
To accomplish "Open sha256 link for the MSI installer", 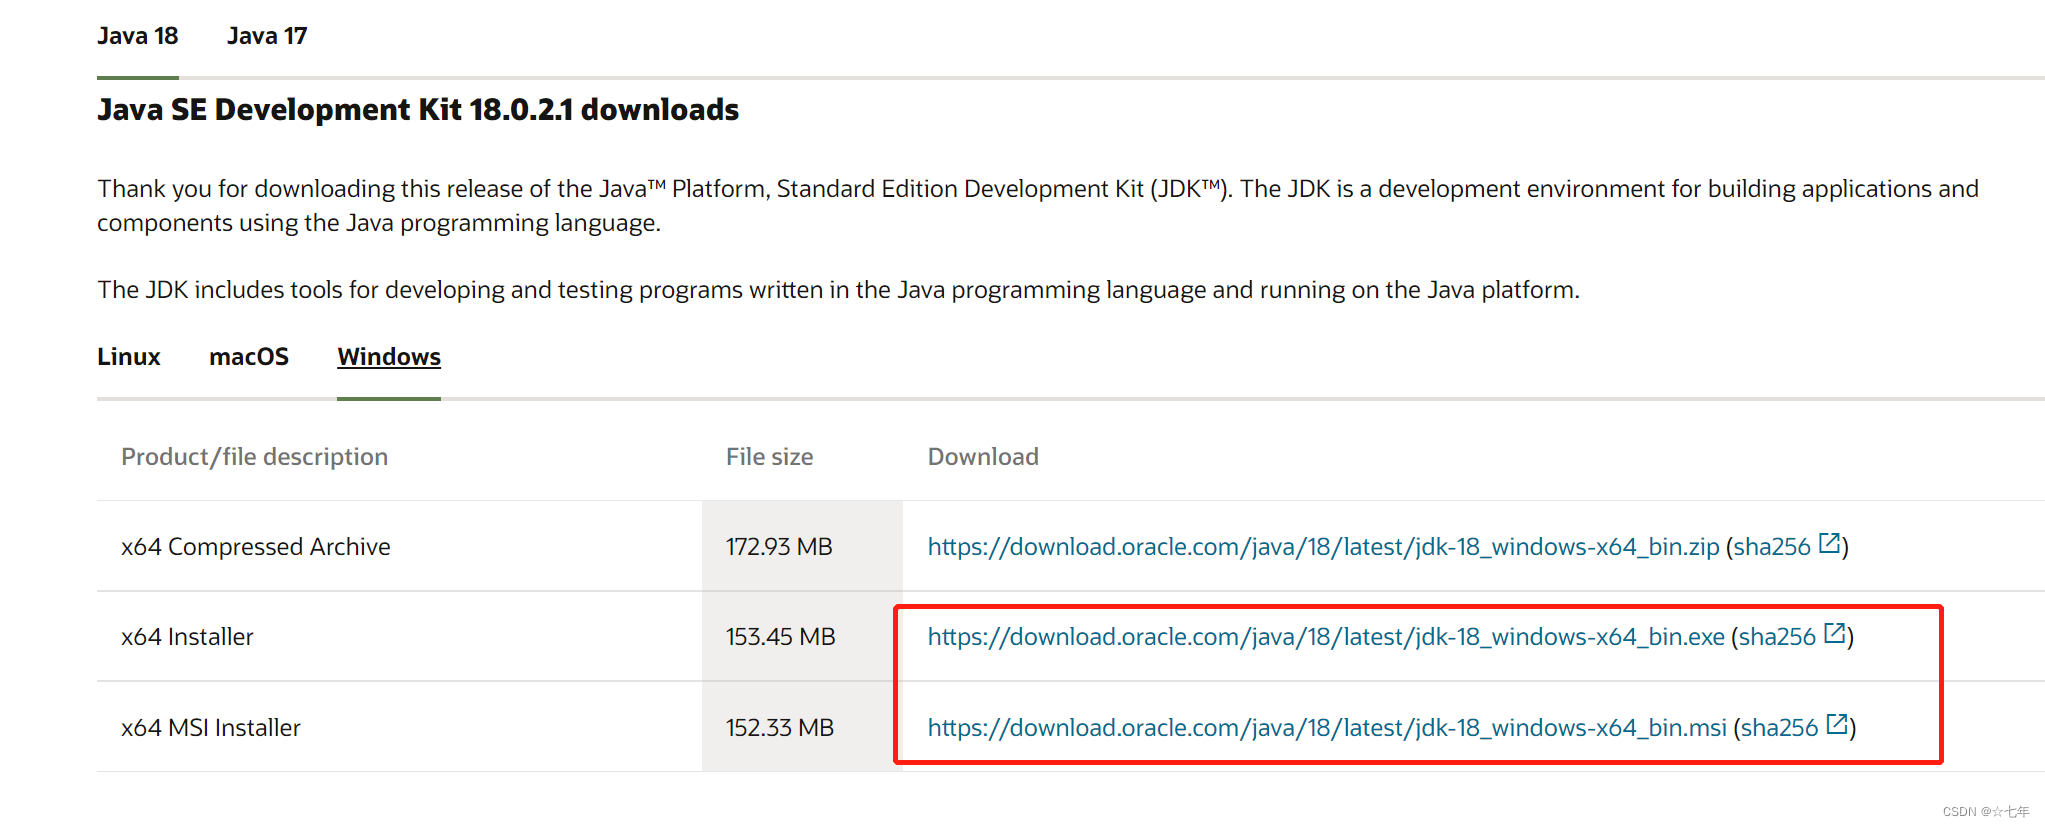I will 1779,728.
